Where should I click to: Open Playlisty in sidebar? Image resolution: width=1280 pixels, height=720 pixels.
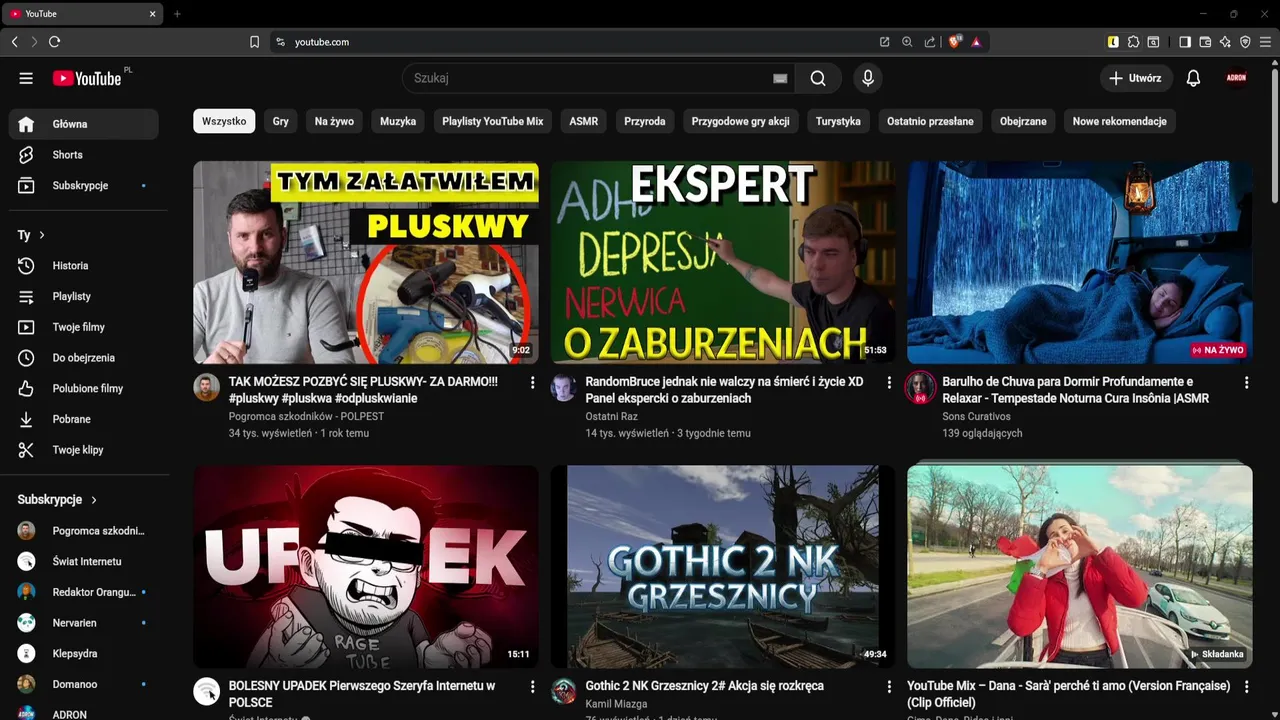pos(84,296)
